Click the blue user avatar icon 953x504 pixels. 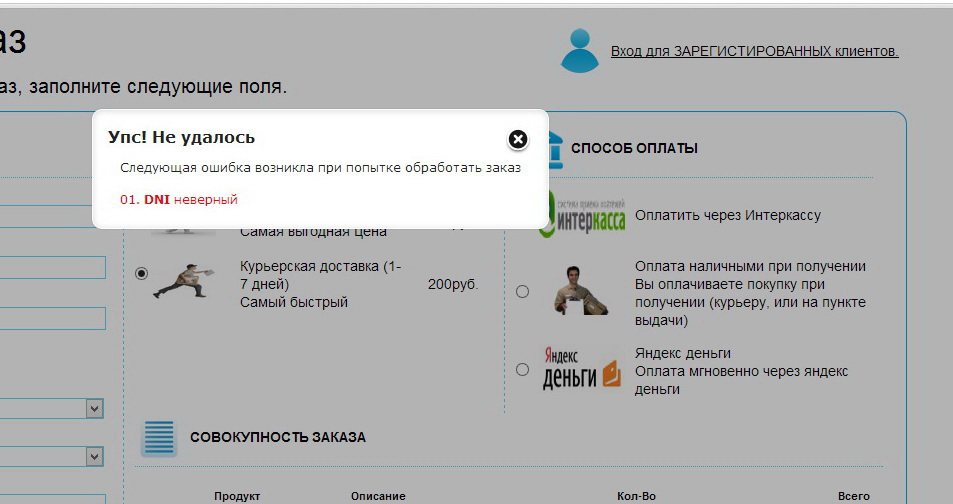tap(580, 50)
